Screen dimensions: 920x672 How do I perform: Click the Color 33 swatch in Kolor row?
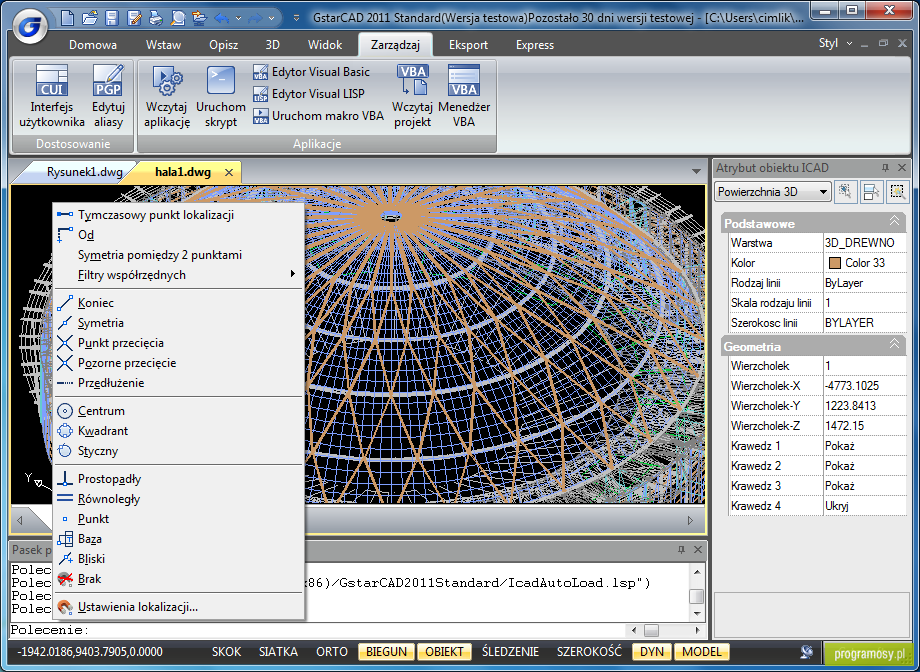(834, 263)
